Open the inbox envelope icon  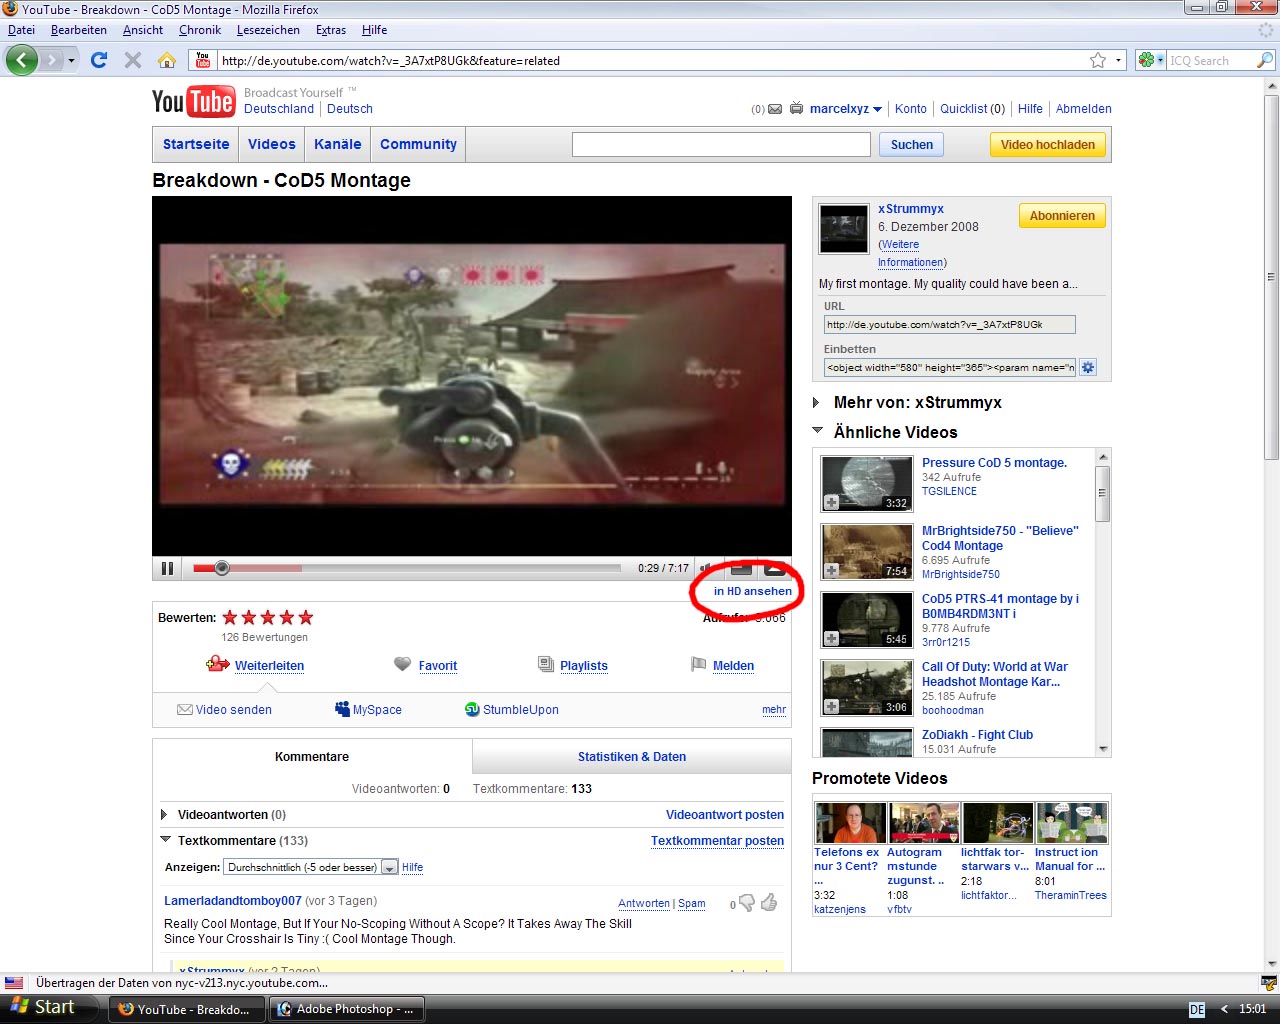(775, 109)
